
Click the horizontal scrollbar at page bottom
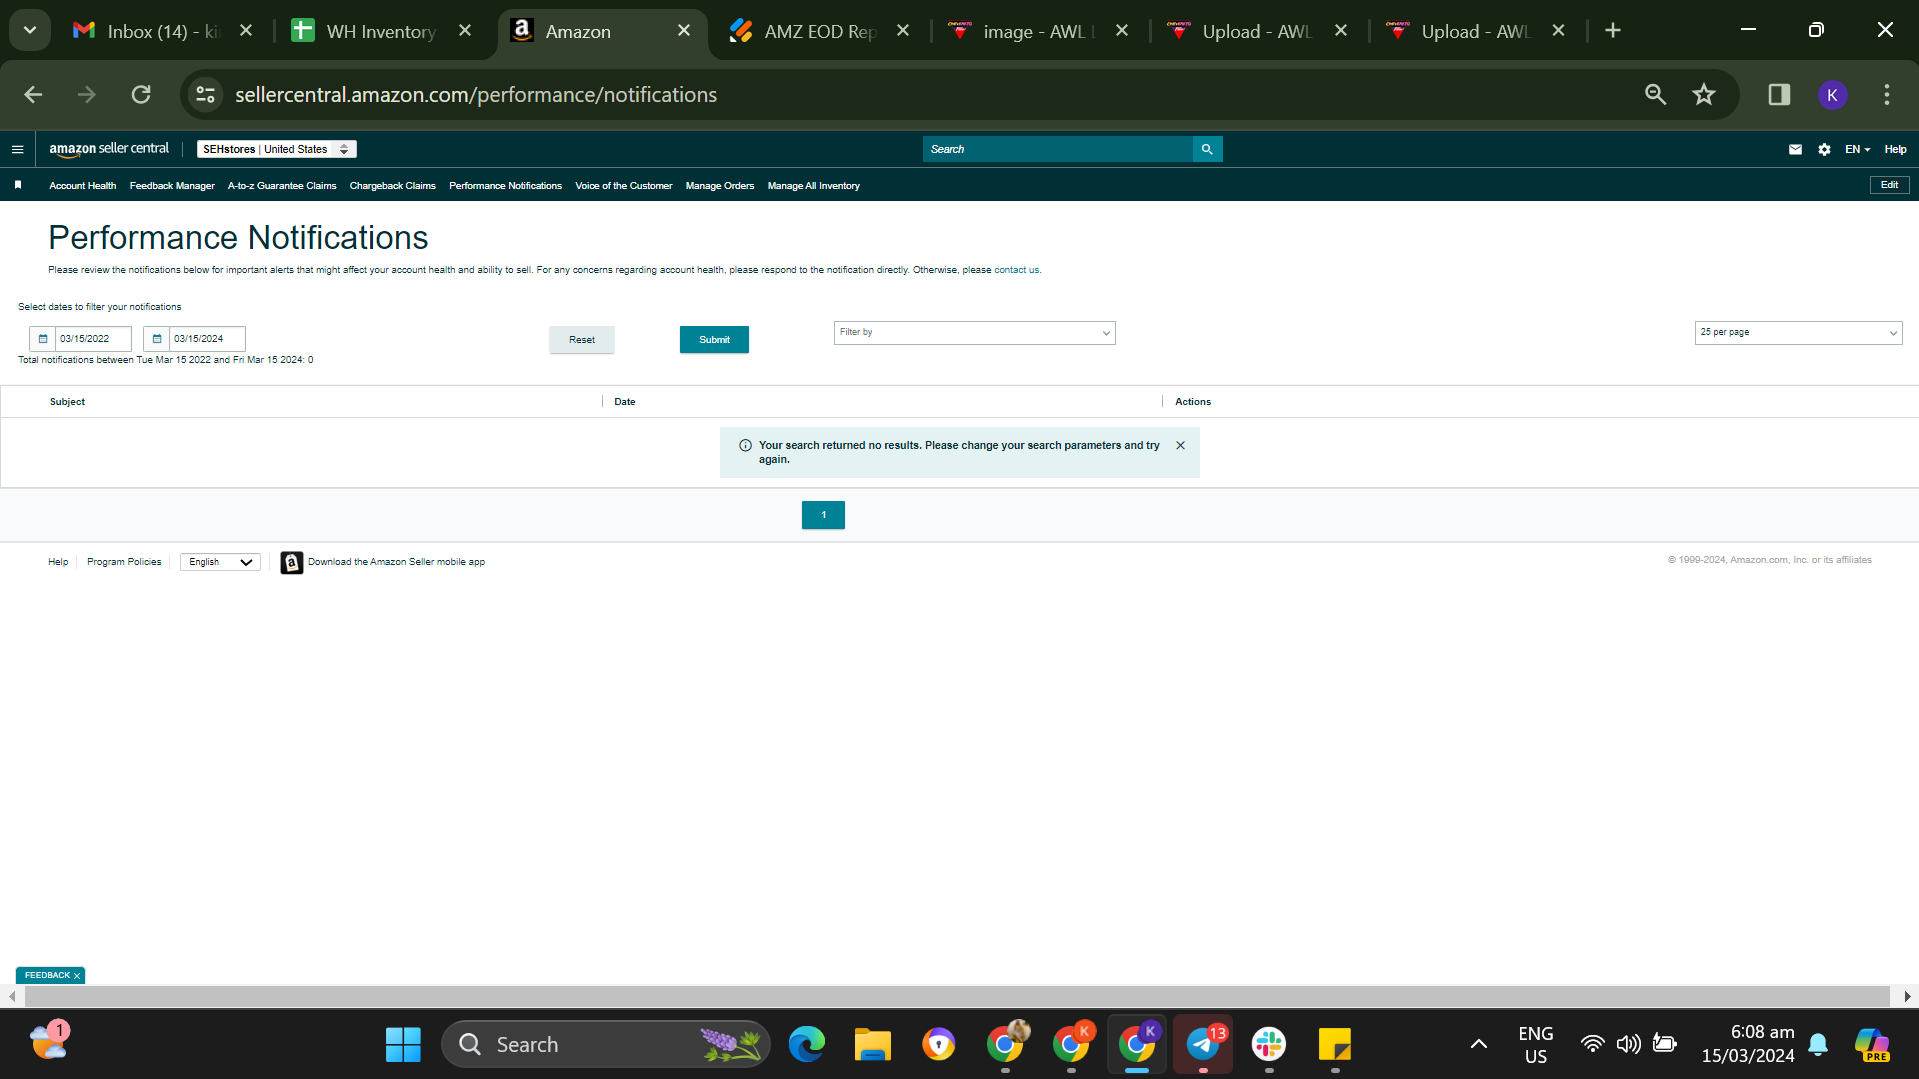(x=957, y=997)
